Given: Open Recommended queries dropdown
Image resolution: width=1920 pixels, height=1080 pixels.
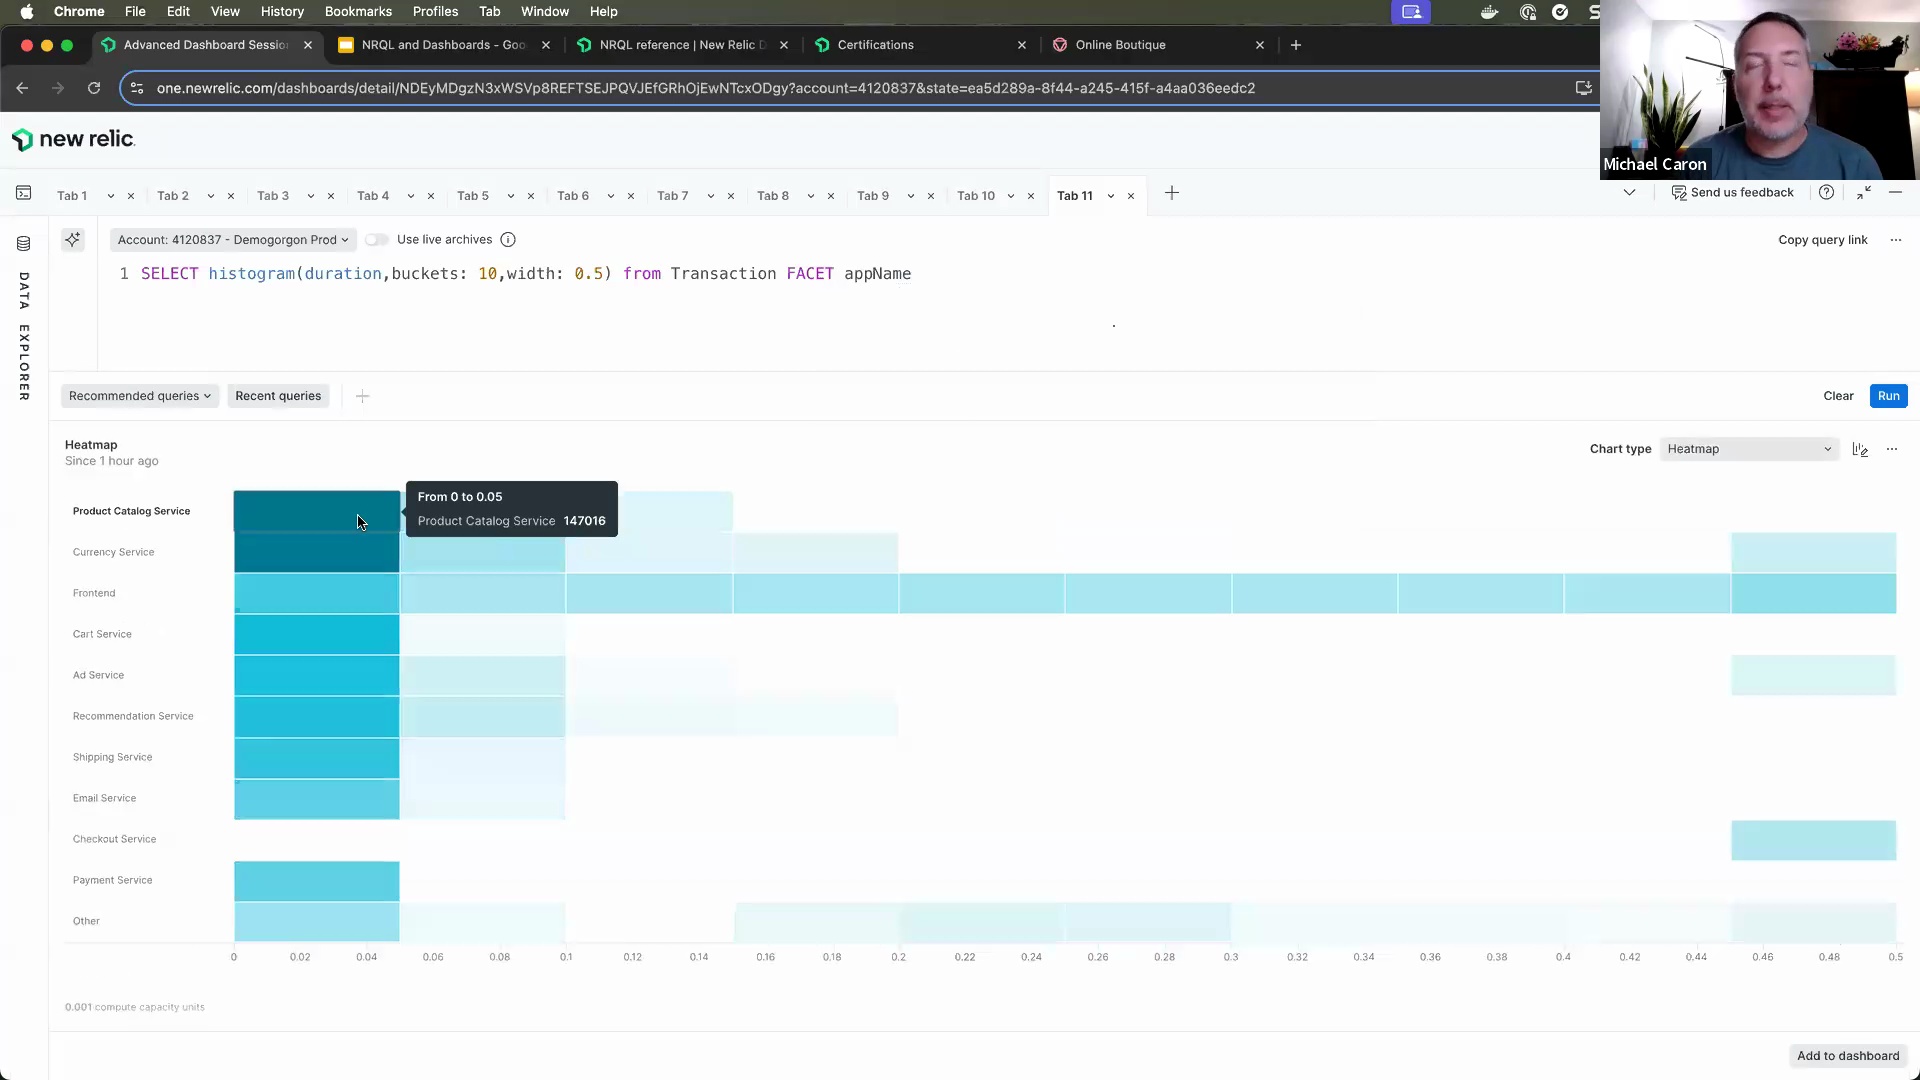Looking at the screenshot, I should click(139, 397).
